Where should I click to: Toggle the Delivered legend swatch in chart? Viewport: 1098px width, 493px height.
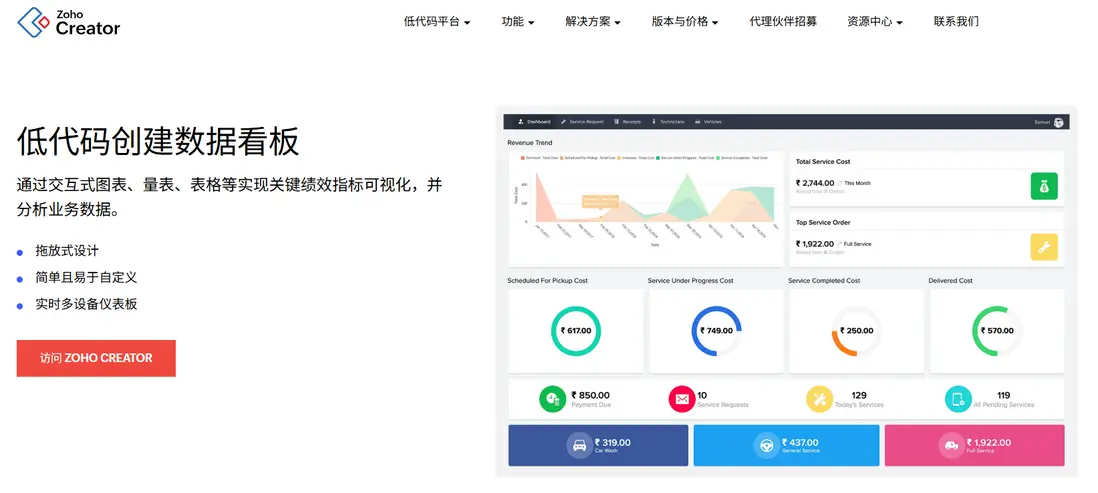(x=523, y=158)
